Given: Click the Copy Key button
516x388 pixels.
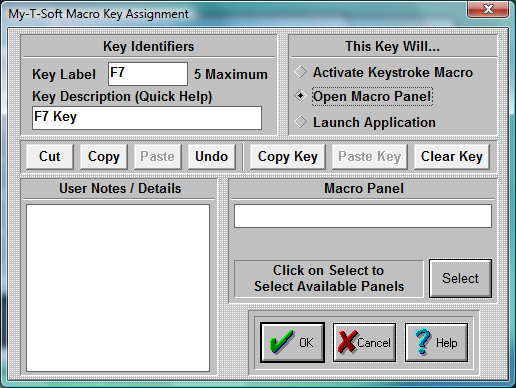Looking at the screenshot, I should pyautogui.click(x=288, y=157).
